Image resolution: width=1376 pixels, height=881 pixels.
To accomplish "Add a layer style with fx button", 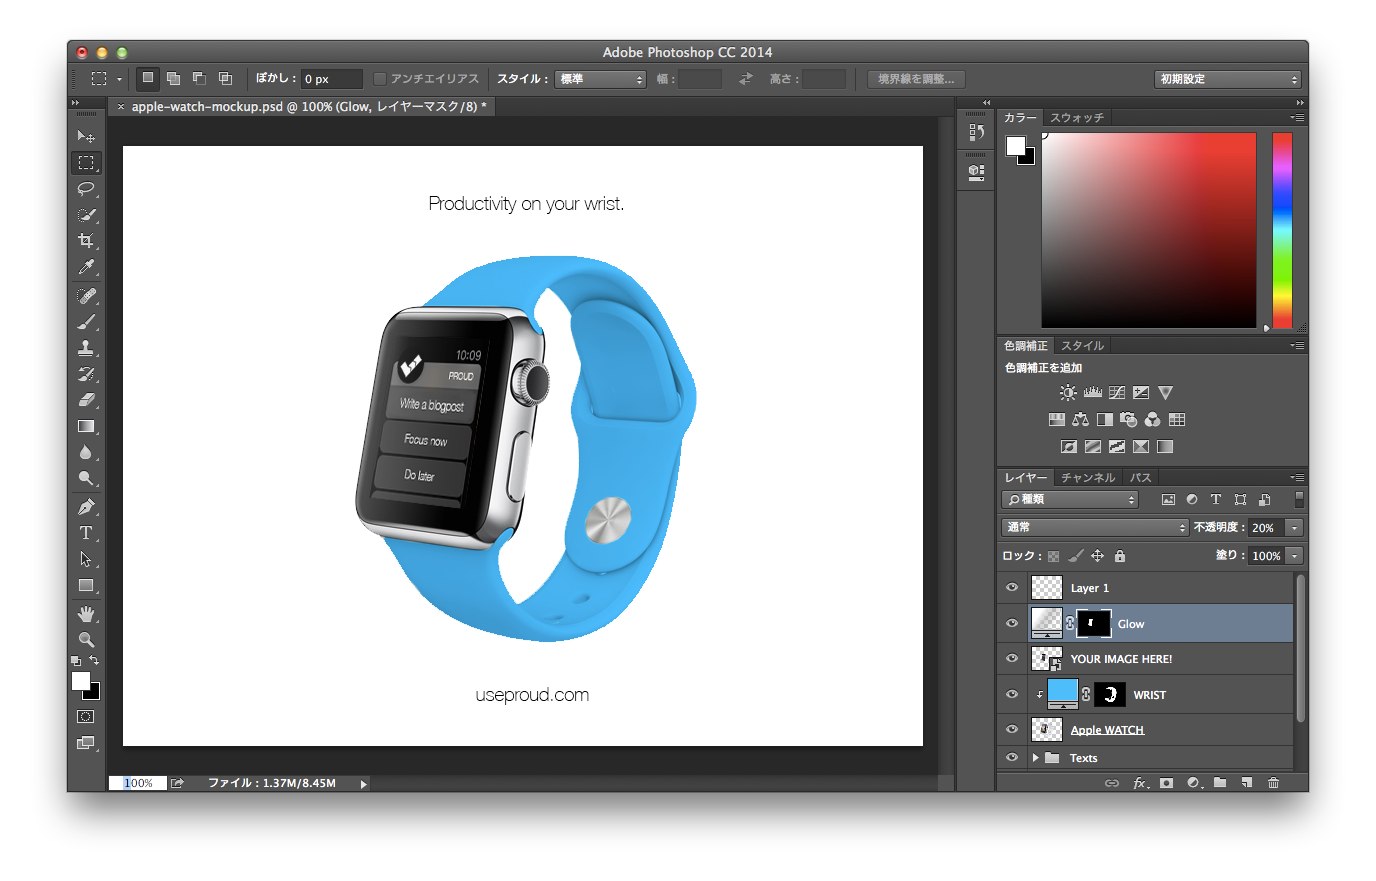I will [x=1140, y=783].
